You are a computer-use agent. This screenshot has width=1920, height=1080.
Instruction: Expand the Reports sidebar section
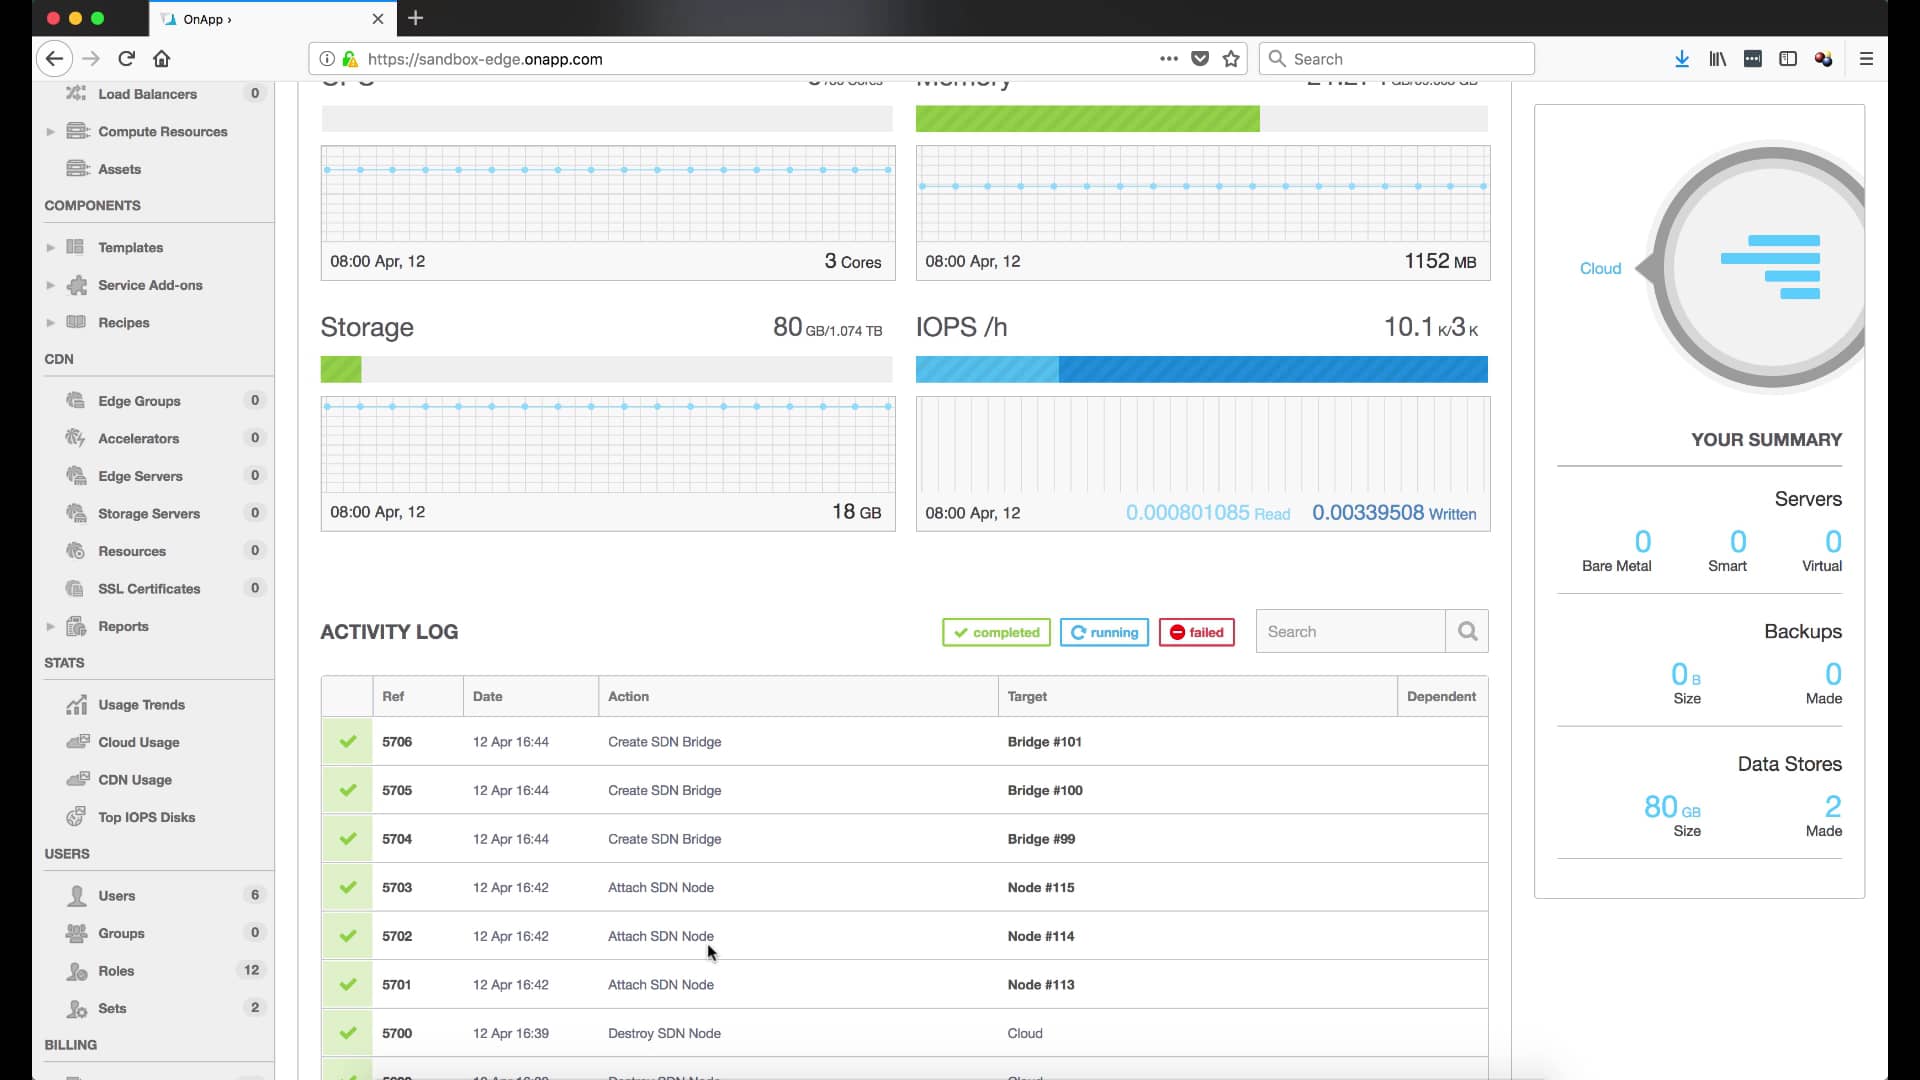coord(50,627)
